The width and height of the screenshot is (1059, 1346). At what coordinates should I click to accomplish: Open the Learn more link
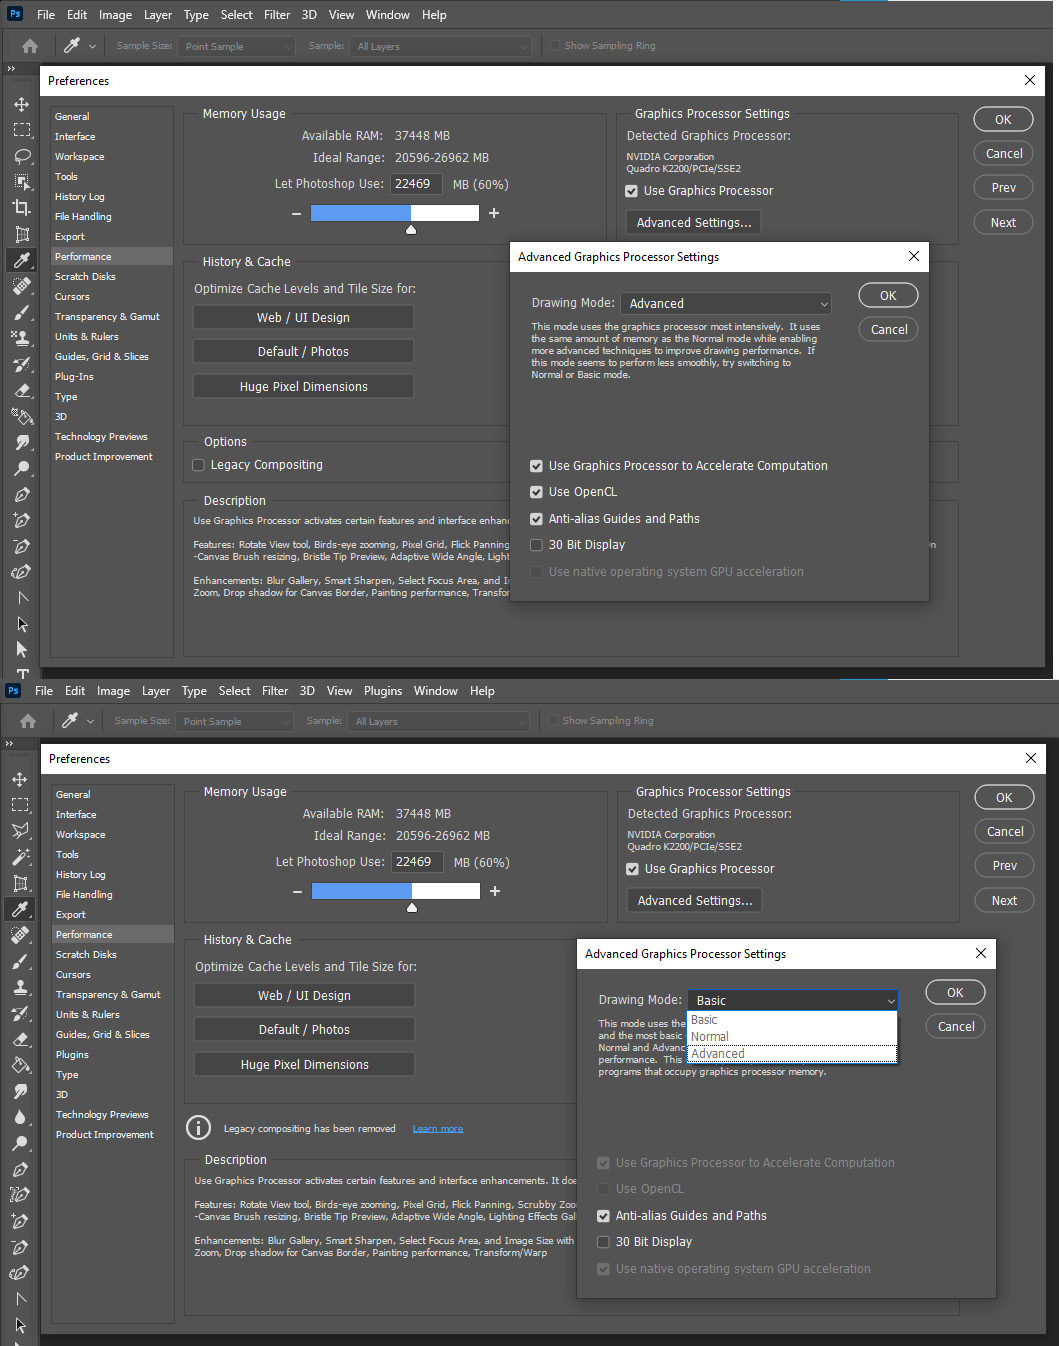point(437,1127)
